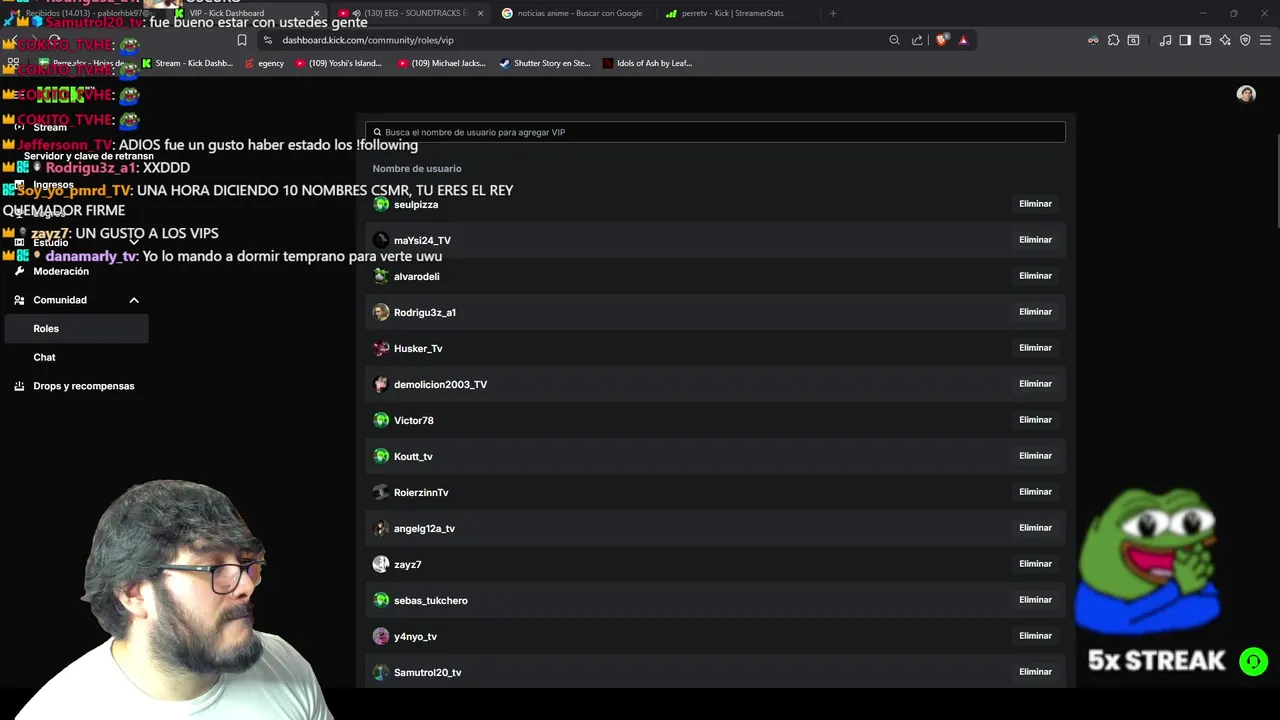1280x720 pixels.
Task: Open the Brave VPN shield icon
Action: tap(1245, 40)
